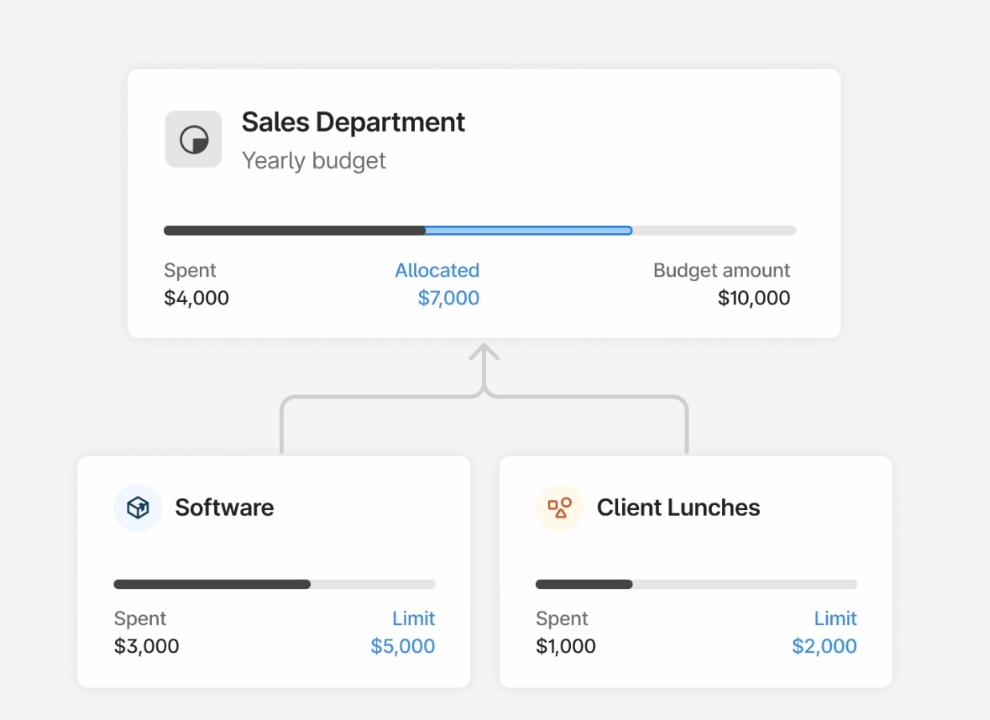This screenshot has width=990, height=720.
Task: Click the Limit label in Client Lunches
Action: [835, 619]
